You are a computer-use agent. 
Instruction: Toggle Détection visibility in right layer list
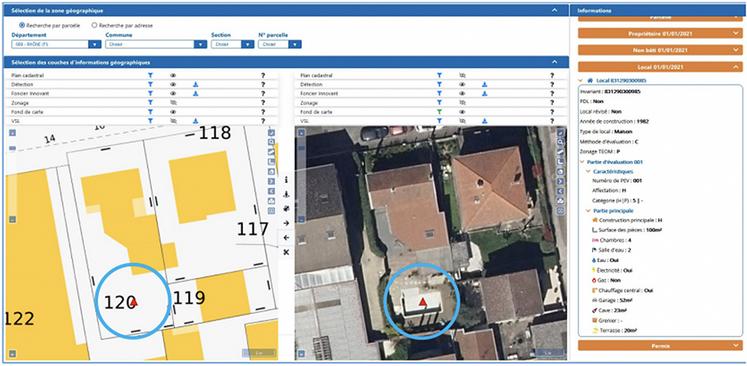point(462,84)
